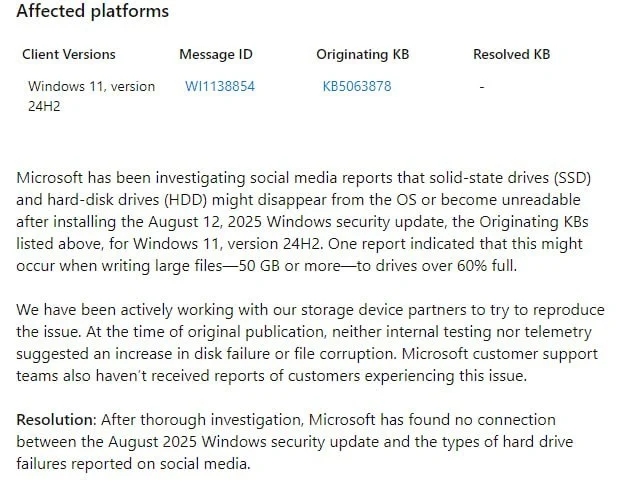This screenshot has height=484, width=625.
Task: Click 'failures reported on social media' line
Action: [133, 463]
